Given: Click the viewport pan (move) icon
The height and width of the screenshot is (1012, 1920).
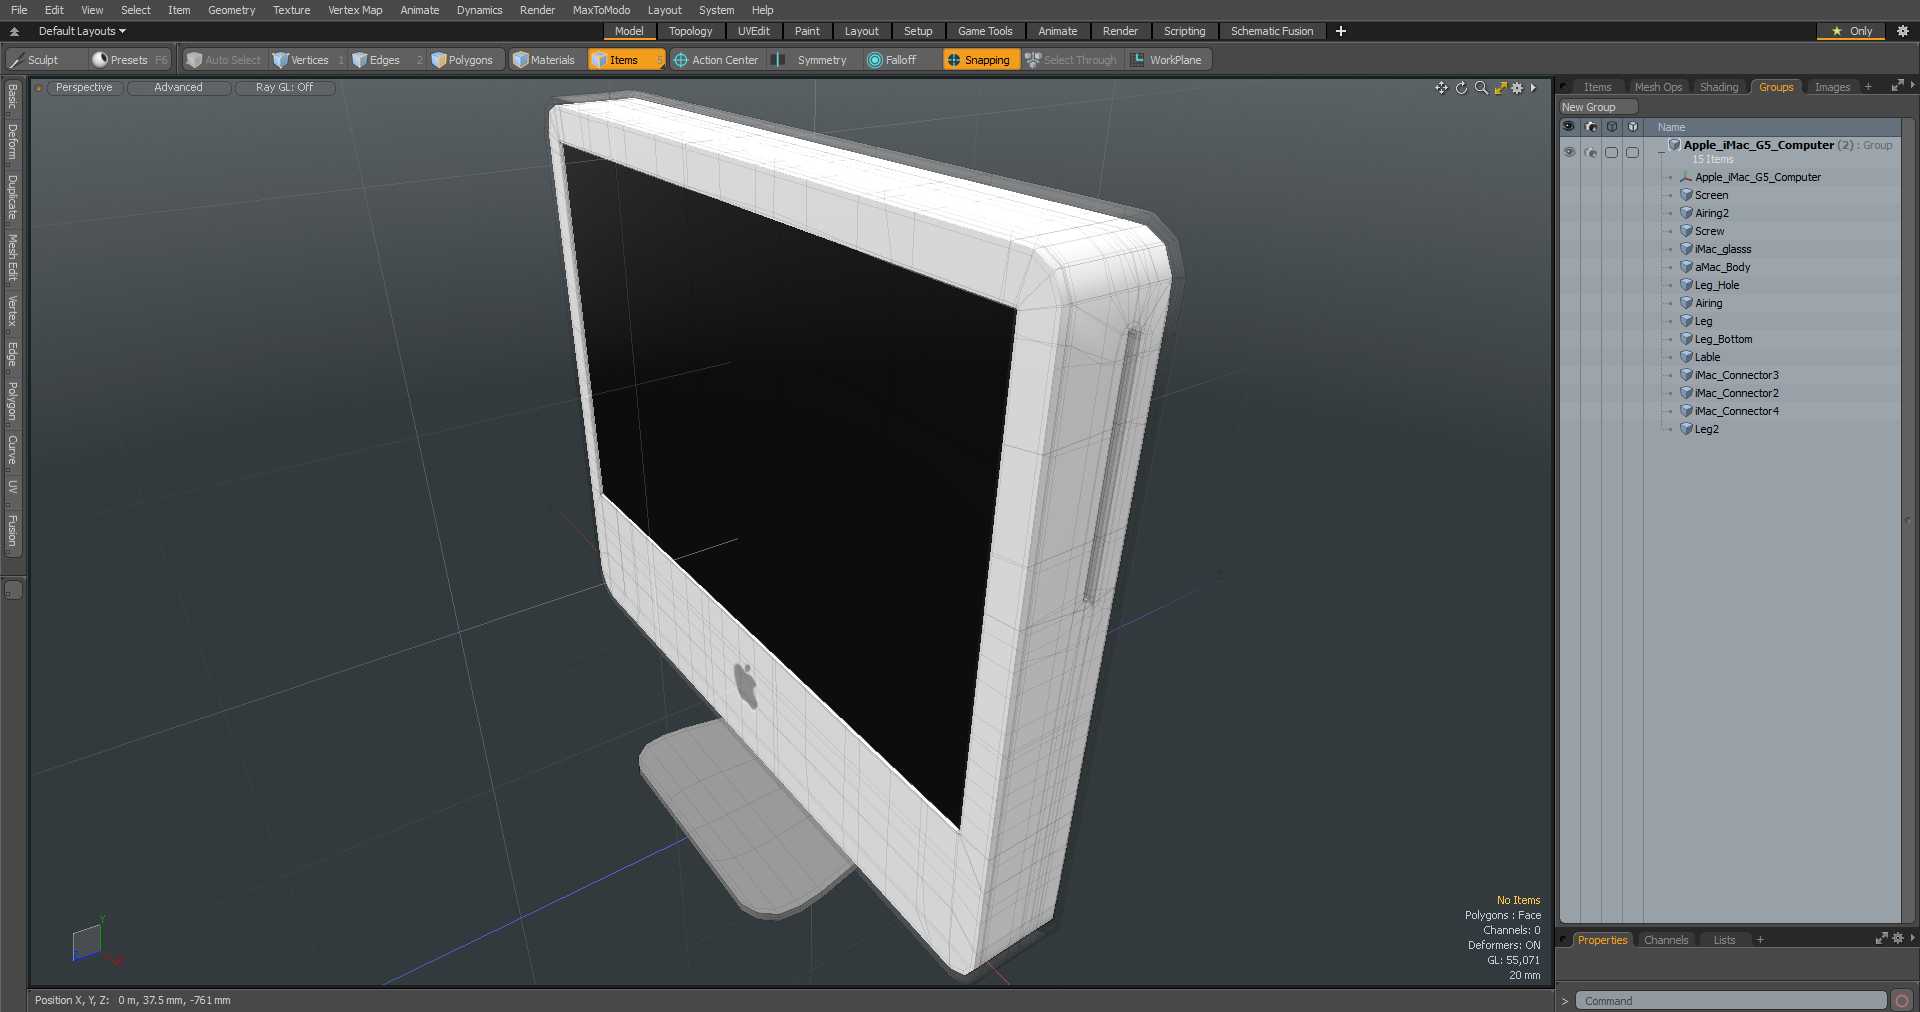Looking at the screenshot, I should pos(1441,88).
